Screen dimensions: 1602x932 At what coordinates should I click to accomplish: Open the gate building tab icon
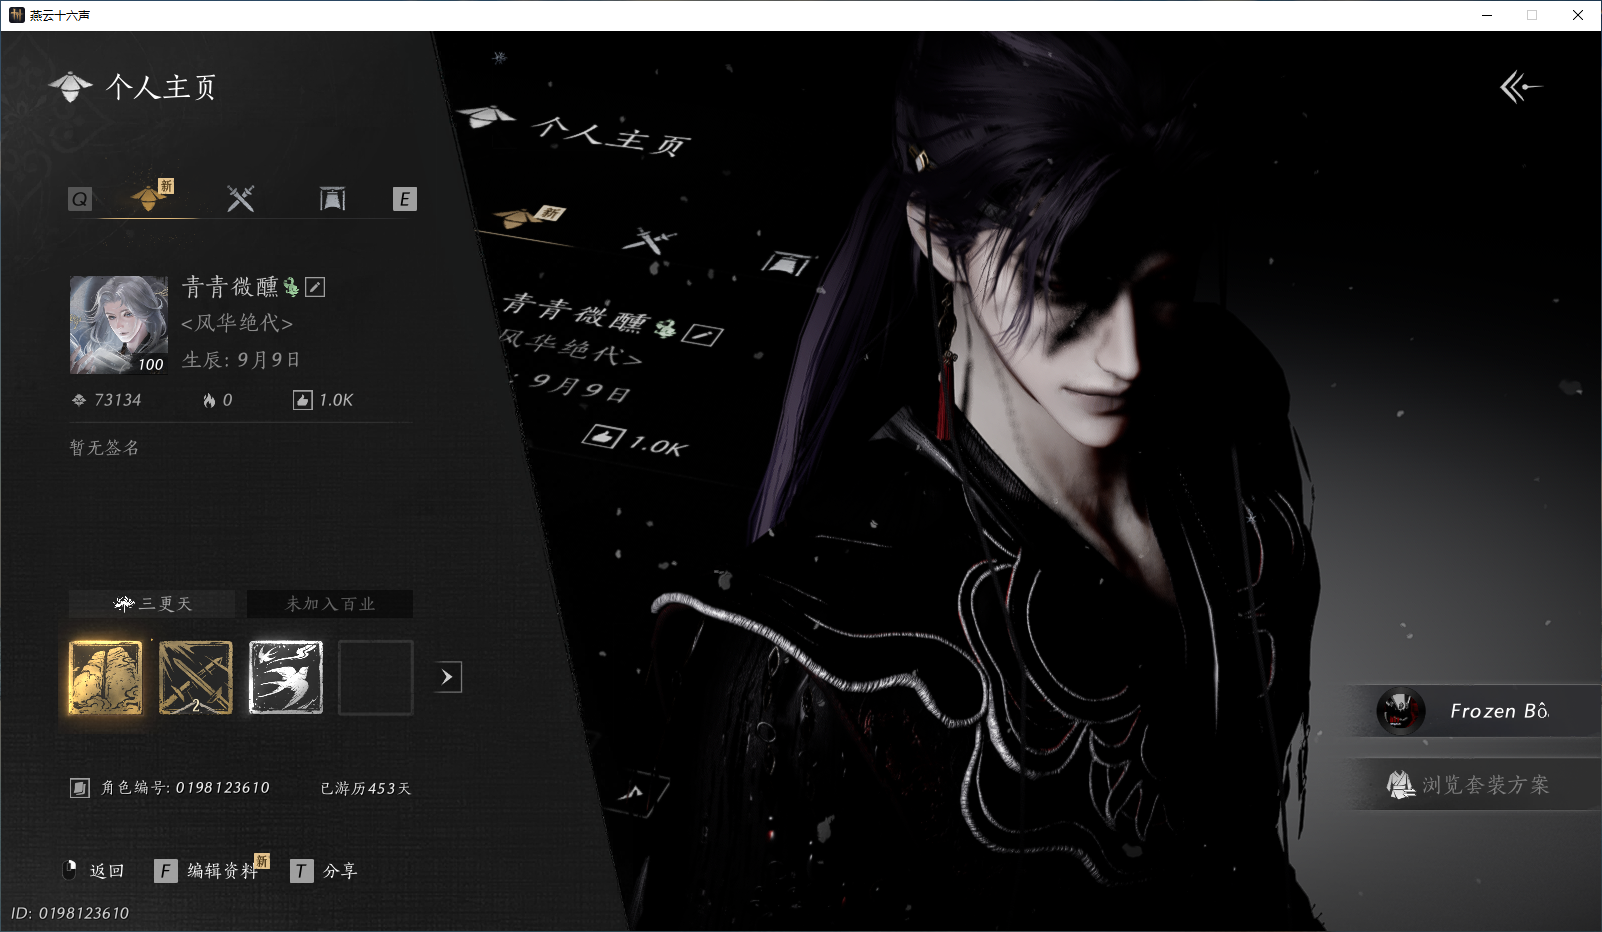(x=332, y=199)
